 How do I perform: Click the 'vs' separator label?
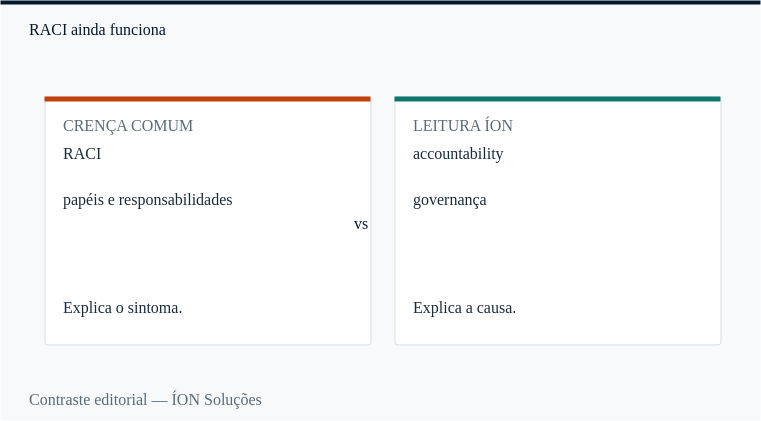click(x=361, y=224)
